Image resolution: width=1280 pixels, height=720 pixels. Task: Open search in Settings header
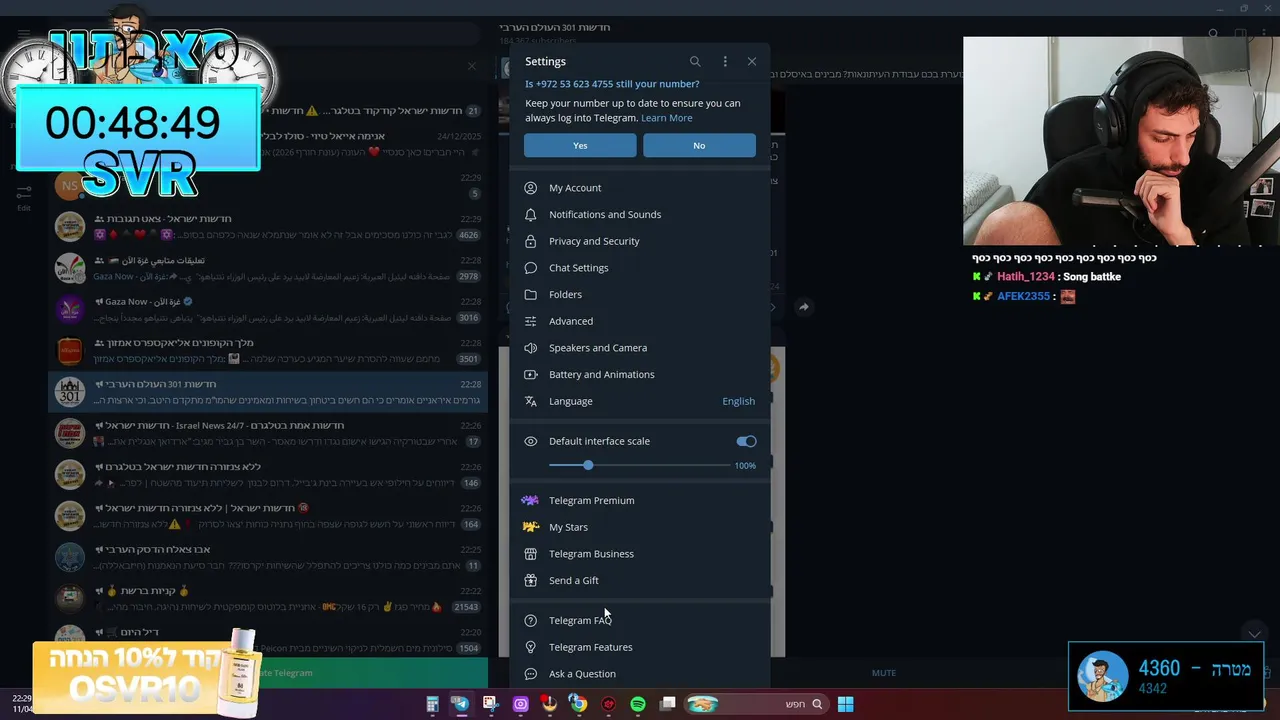click(x=695, y=61)
